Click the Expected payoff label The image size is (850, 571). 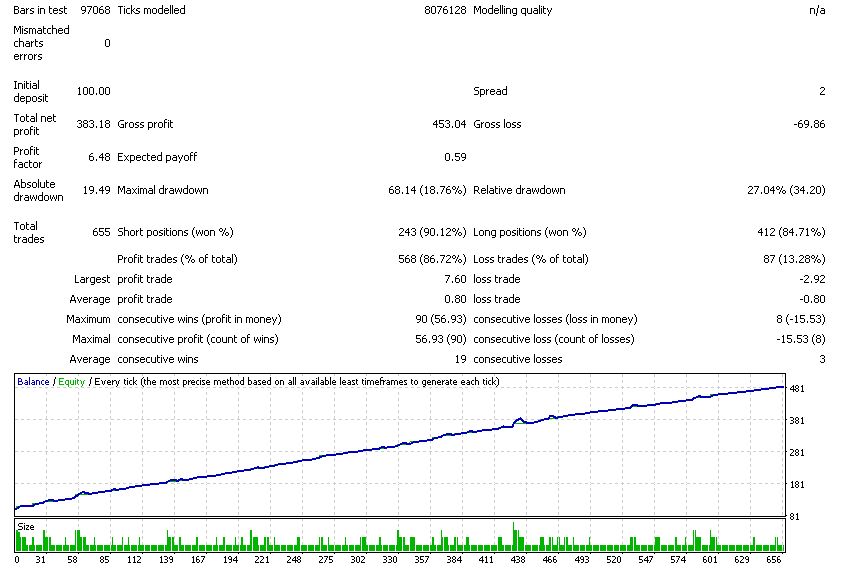pyautogui.click(x=157, y=157)
